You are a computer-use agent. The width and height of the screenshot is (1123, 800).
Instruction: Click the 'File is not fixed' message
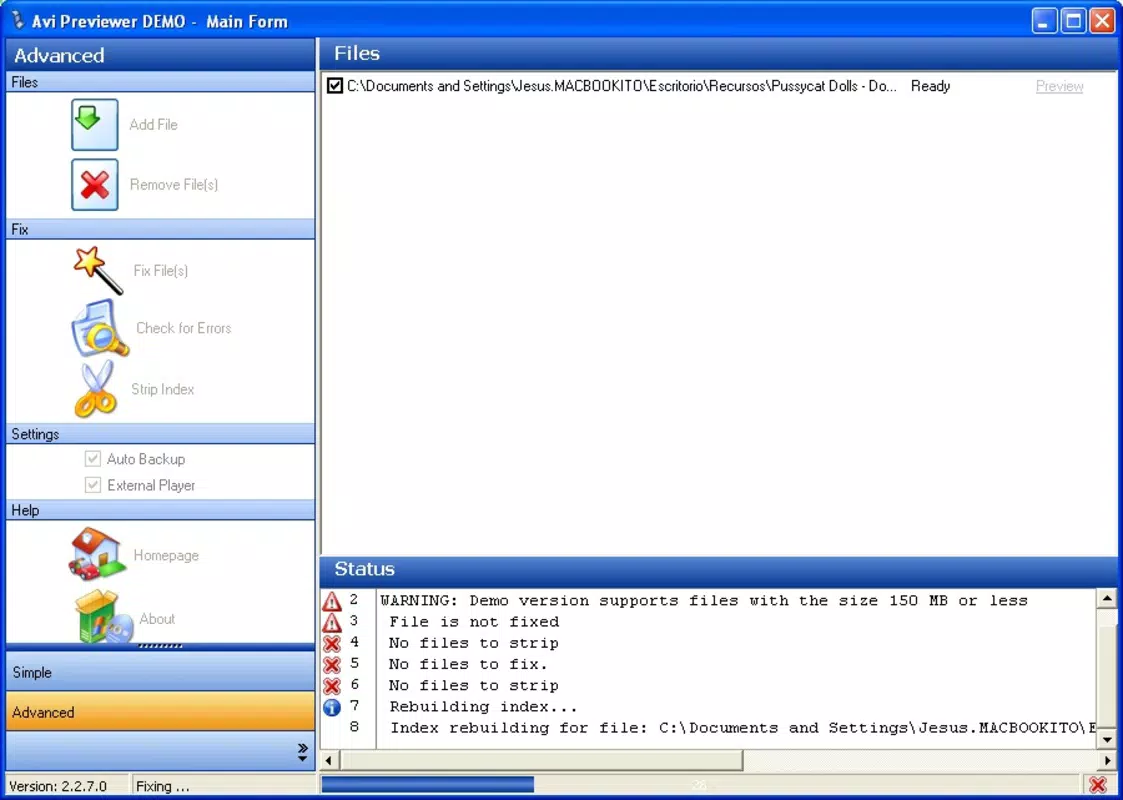point(474,622)
